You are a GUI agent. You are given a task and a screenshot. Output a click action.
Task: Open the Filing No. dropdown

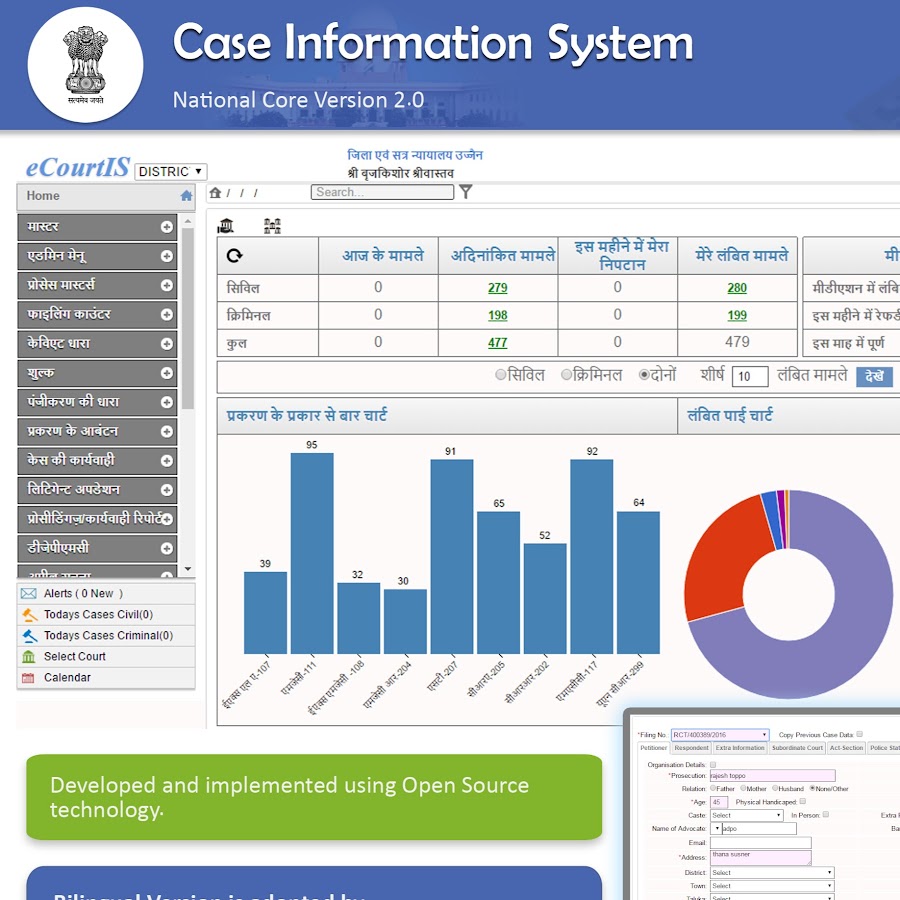click(x=720, y=735)
